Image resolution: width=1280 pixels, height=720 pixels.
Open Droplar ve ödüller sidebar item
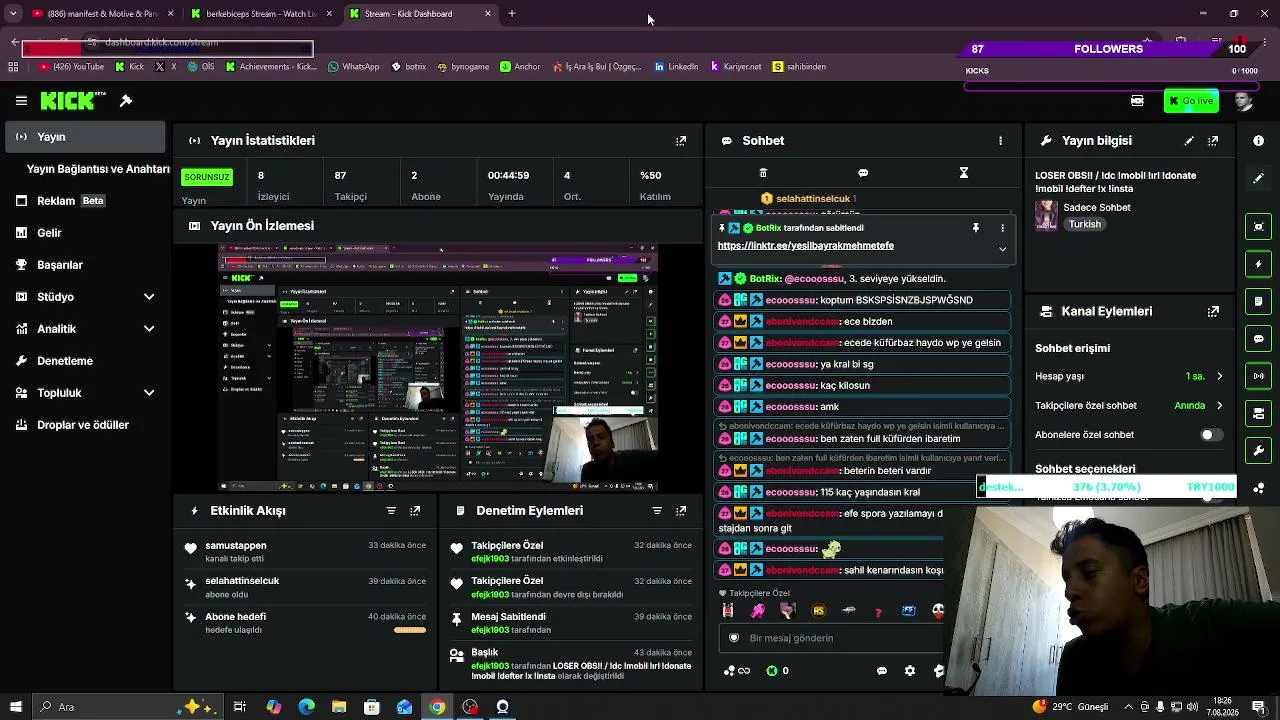(85, 425)
